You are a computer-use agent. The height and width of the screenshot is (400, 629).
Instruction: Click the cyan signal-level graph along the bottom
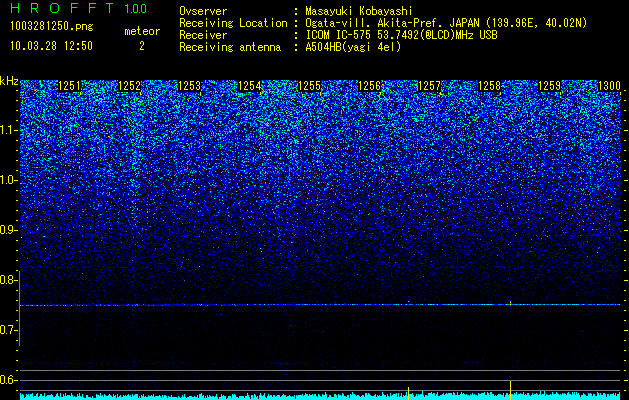click(x=320, y=396)
